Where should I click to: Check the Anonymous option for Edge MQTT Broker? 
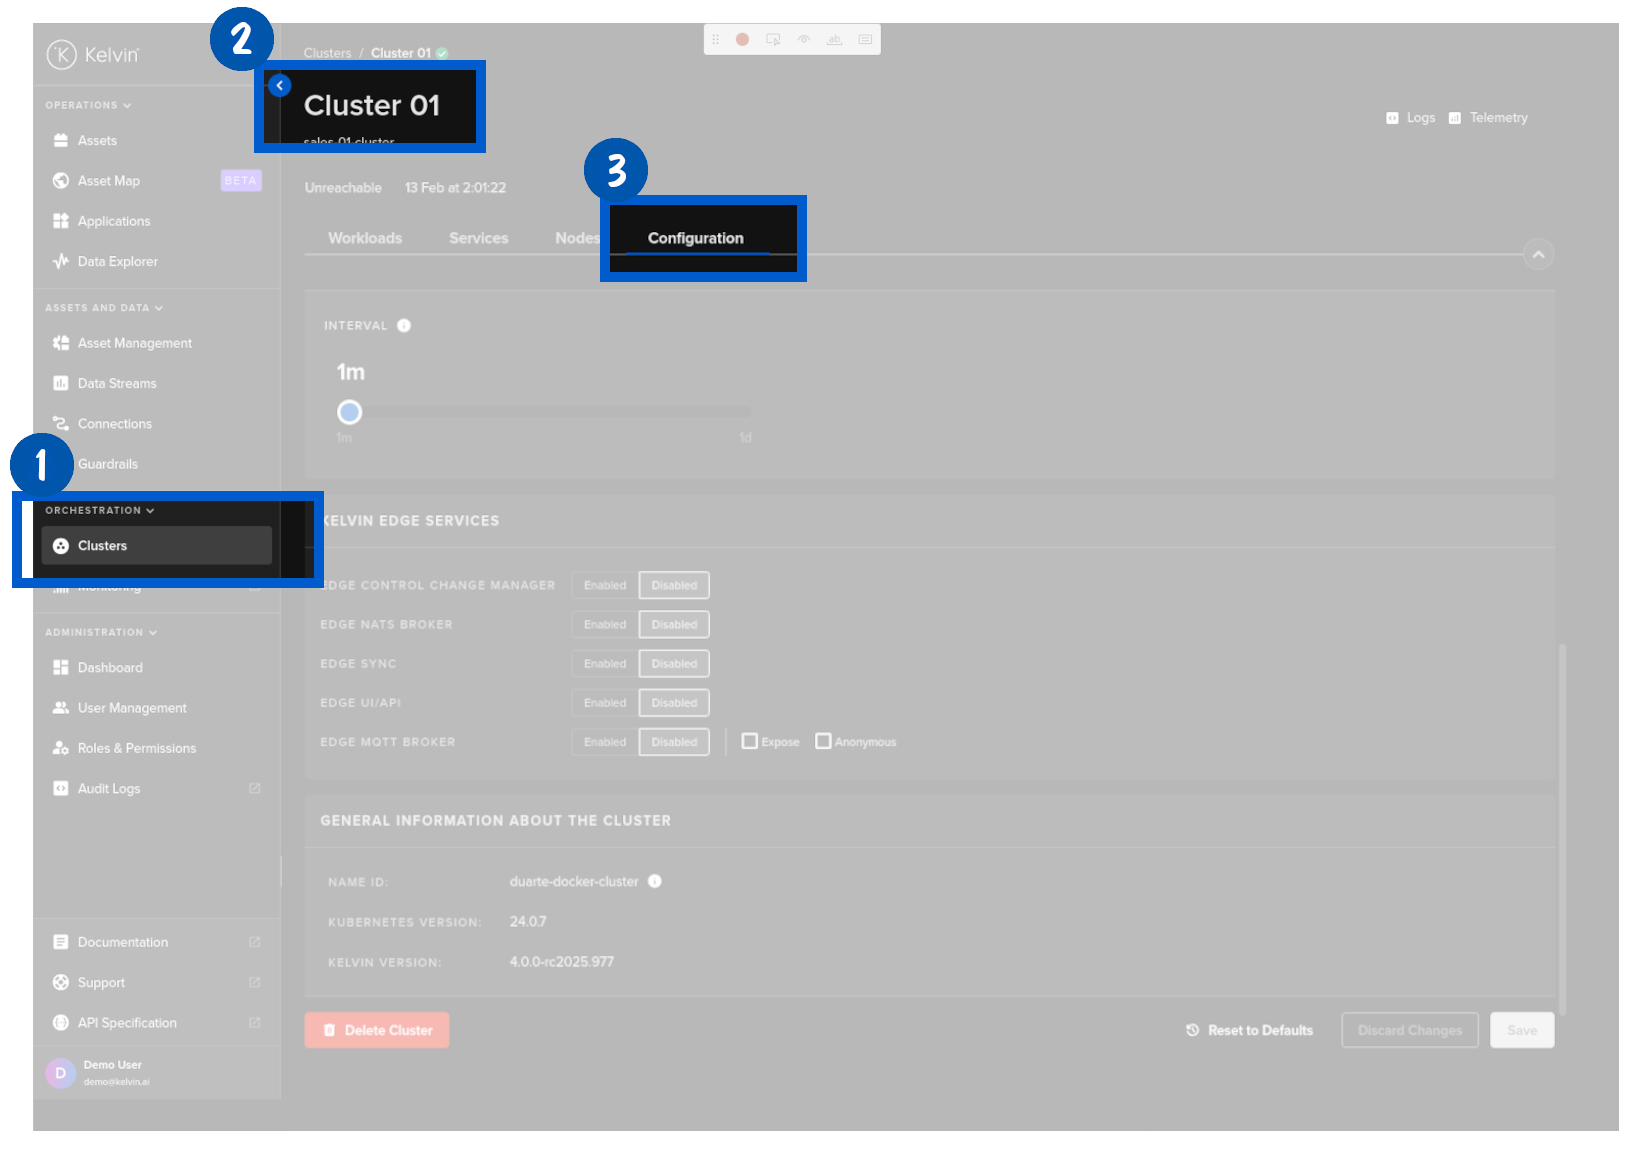[823, 741]
